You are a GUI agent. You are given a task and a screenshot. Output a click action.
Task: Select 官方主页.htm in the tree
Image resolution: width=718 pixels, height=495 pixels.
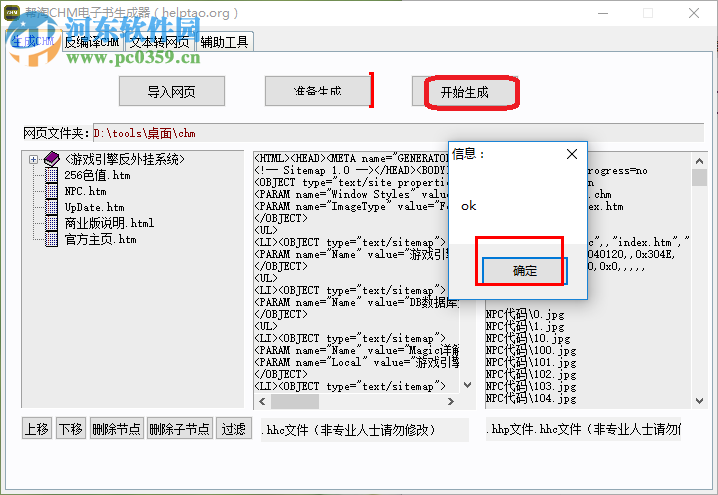coord(100,239)
